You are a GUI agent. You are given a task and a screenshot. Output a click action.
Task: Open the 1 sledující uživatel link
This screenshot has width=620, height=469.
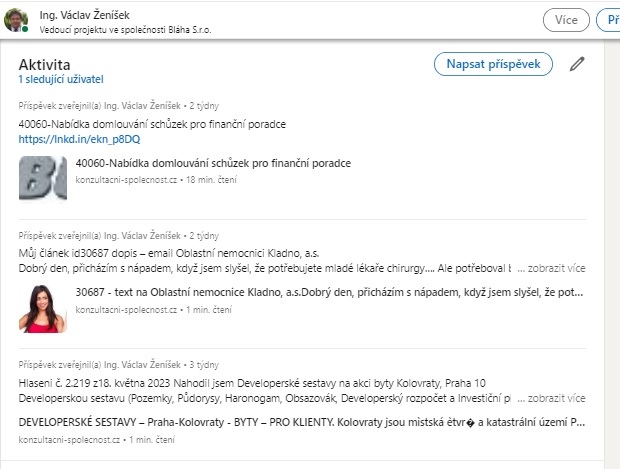point(61,79)
